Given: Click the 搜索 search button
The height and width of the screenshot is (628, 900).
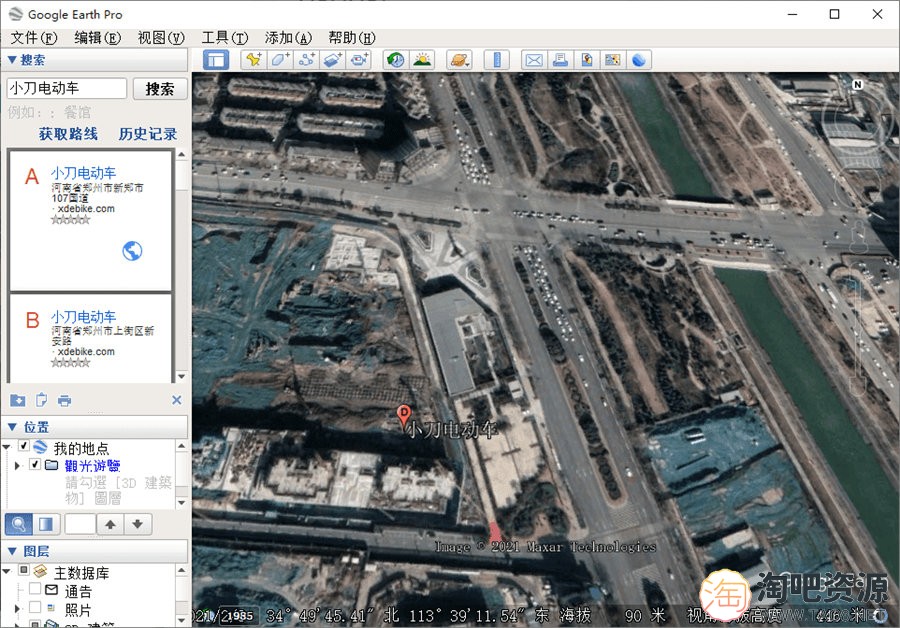Looking at the screenshot, I should 160,89.
